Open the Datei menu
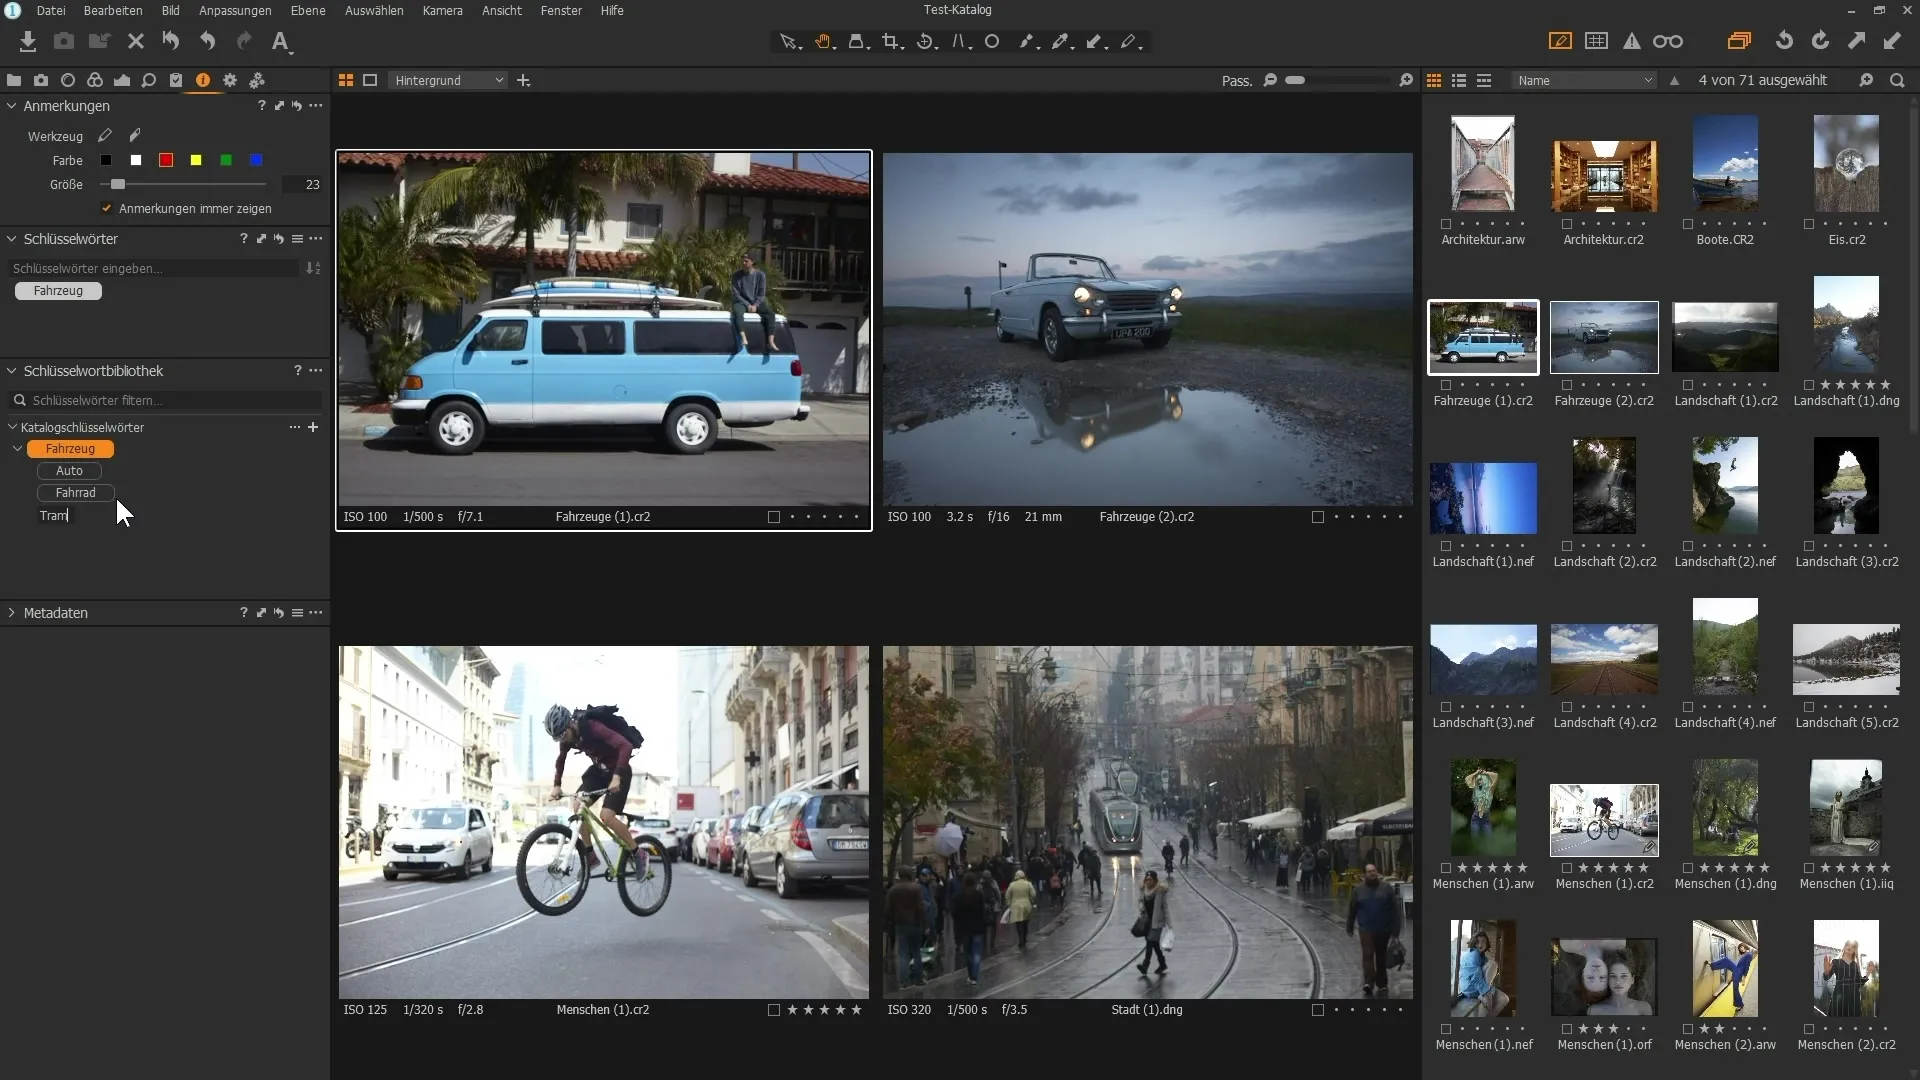Screen dimensions: 1920x1080 click(x=51, y=10)
